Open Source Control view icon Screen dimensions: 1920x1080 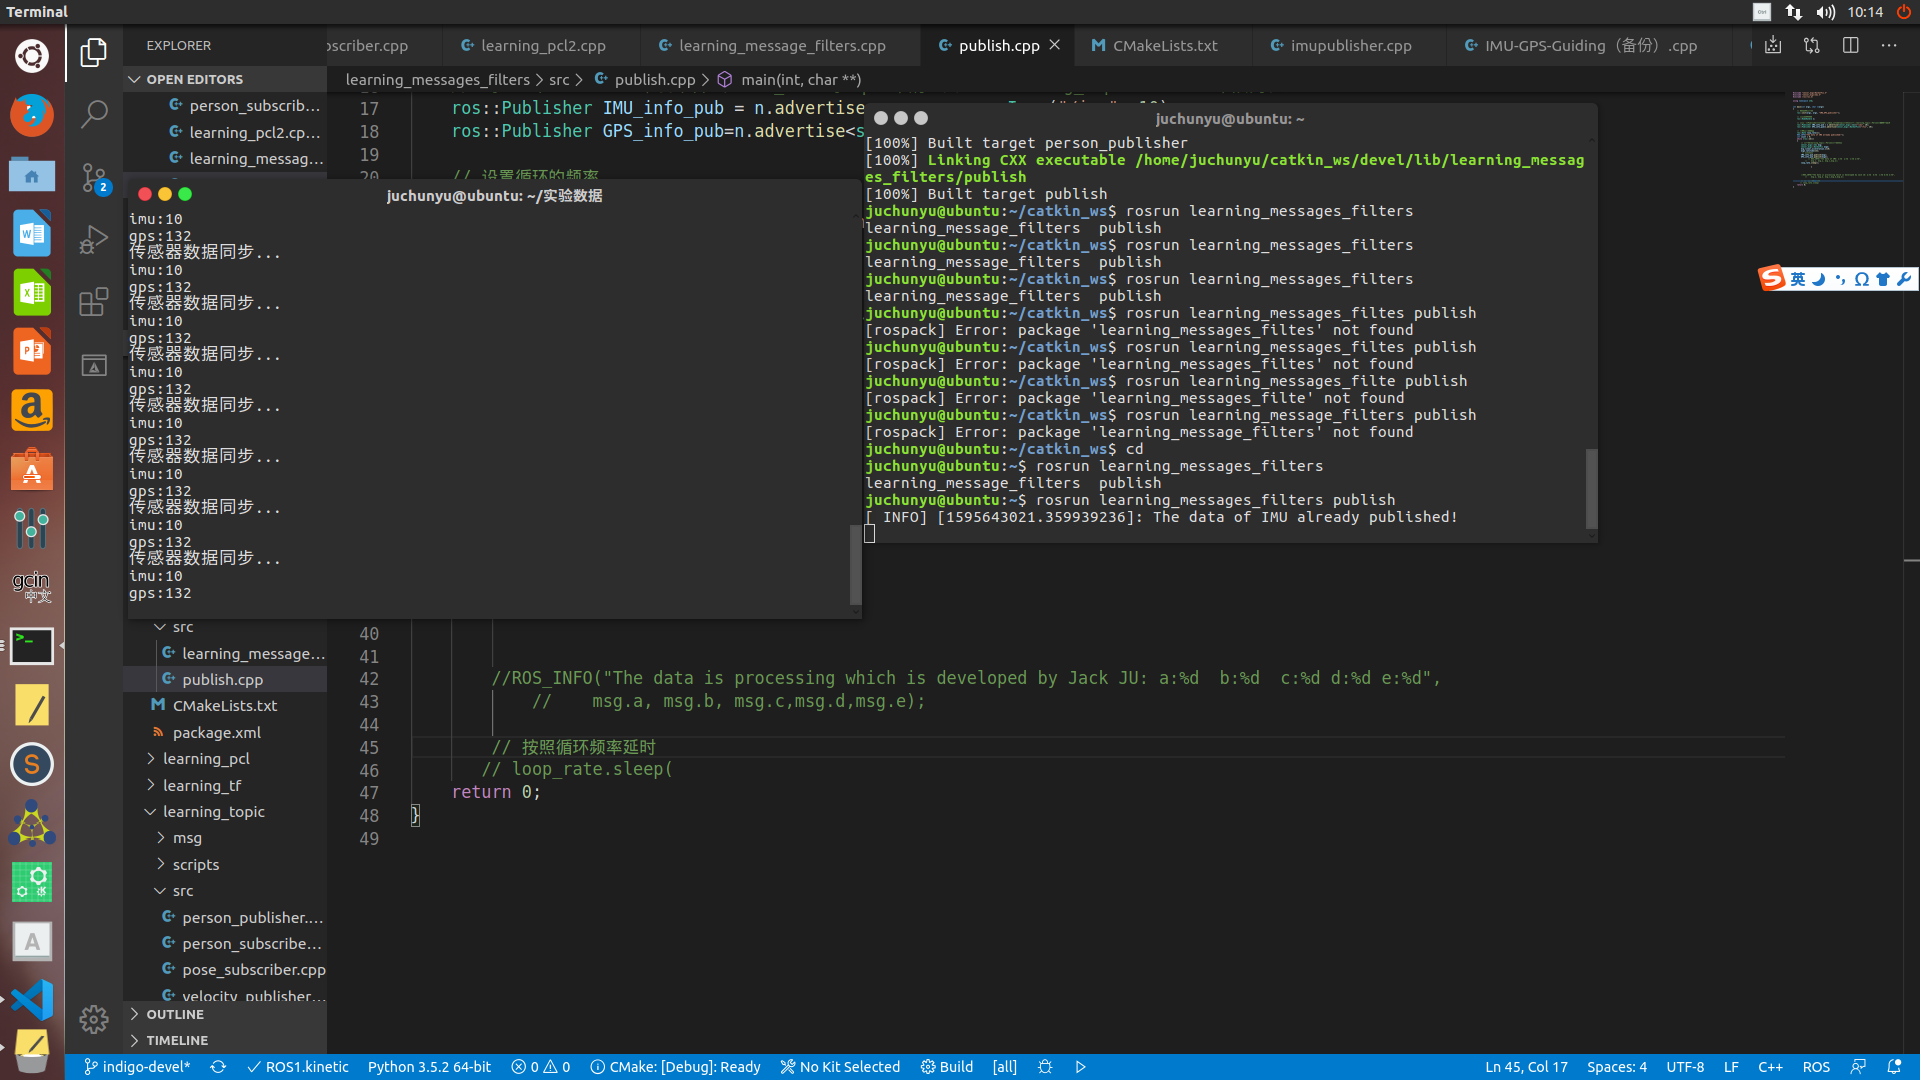click(x=94, y=177)
